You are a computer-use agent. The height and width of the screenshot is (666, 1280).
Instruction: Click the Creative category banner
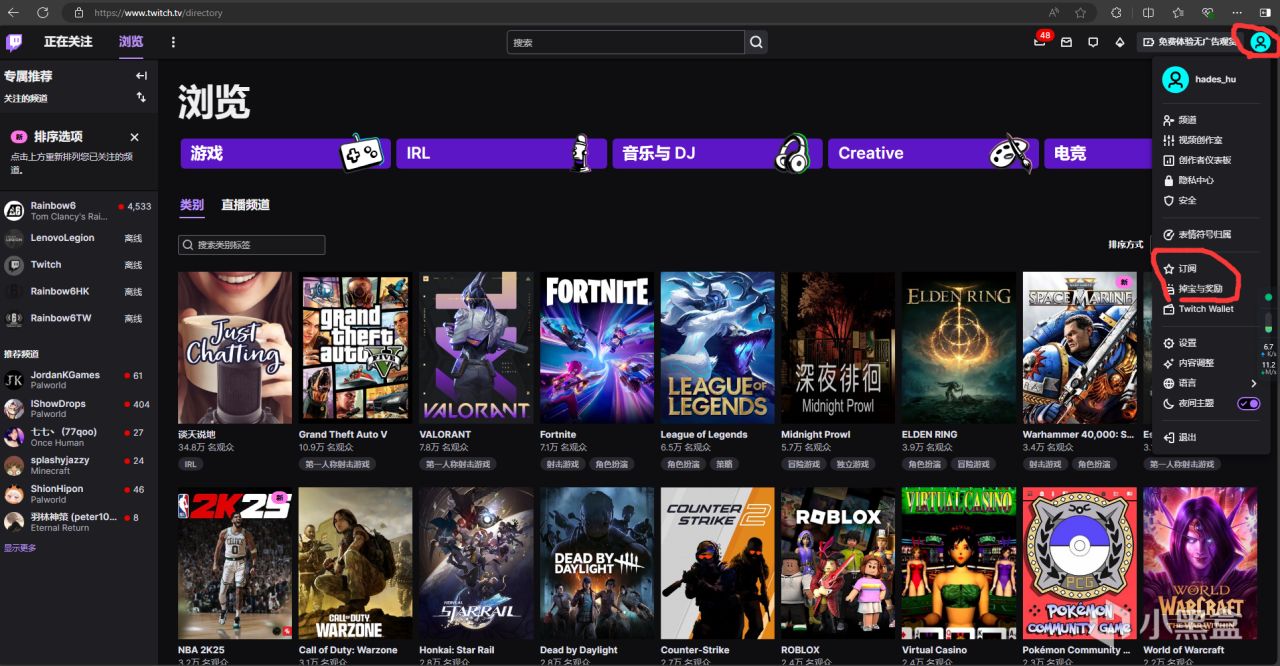click(933, 153)
